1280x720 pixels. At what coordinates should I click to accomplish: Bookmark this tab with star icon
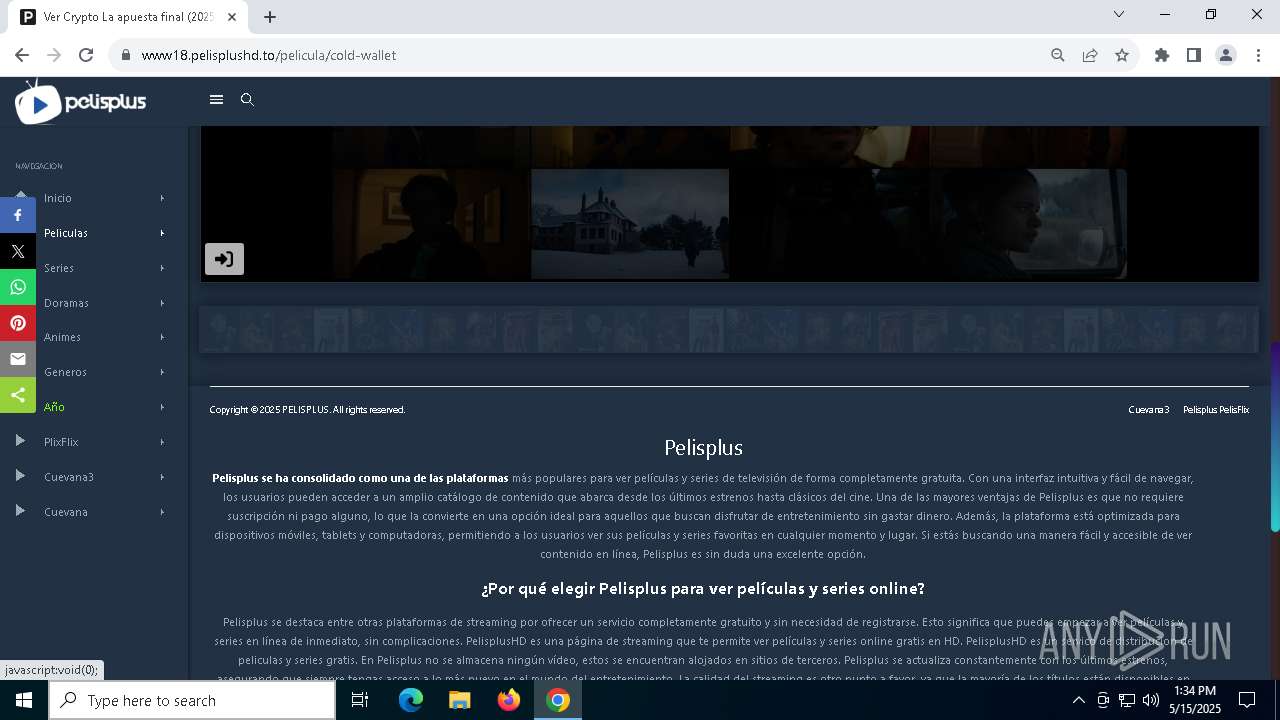(x=1122, y=55)
